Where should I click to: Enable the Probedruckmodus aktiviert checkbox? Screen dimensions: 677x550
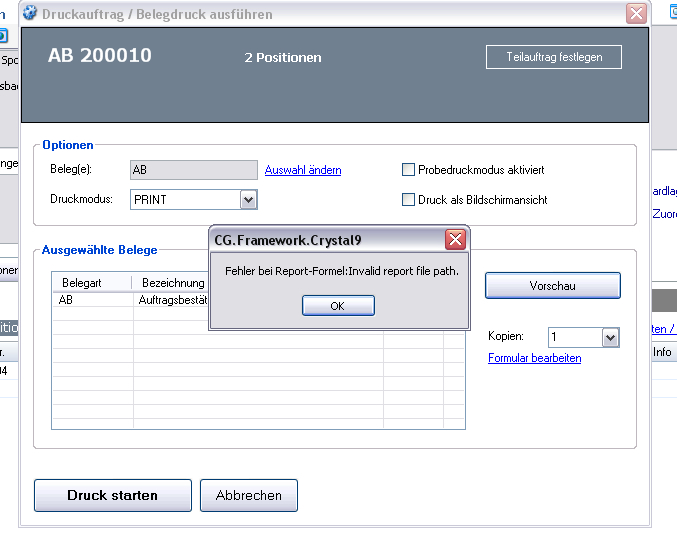click(x=408, y=170)
